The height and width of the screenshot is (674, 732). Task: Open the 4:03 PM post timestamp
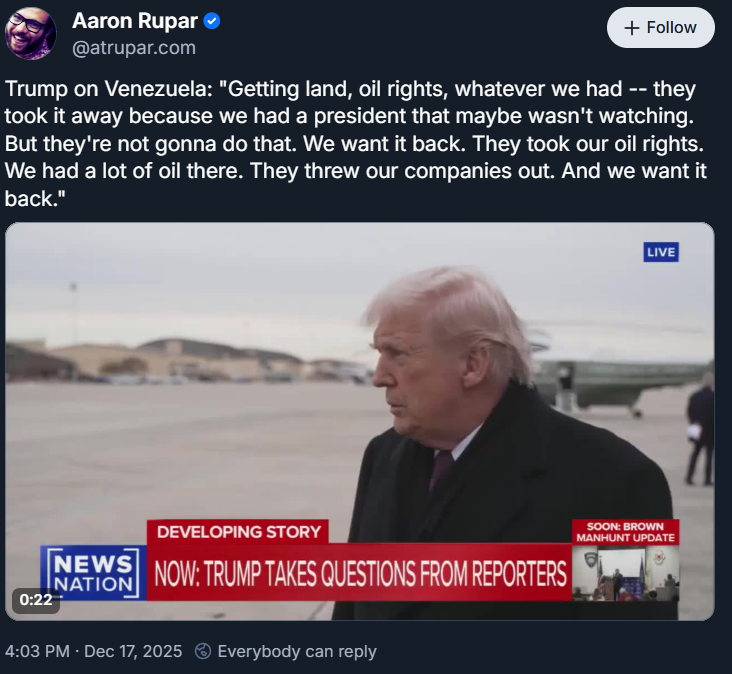(37, 651)
